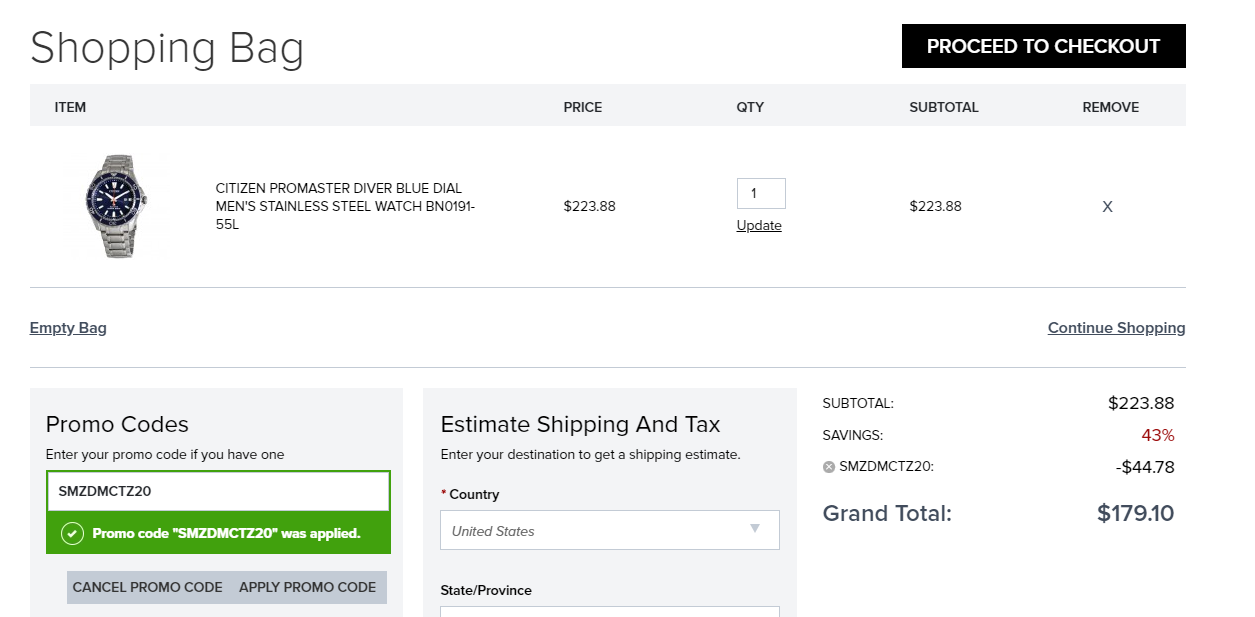Click the Estimate Shipping And Tax heading

tap(580, 425)
